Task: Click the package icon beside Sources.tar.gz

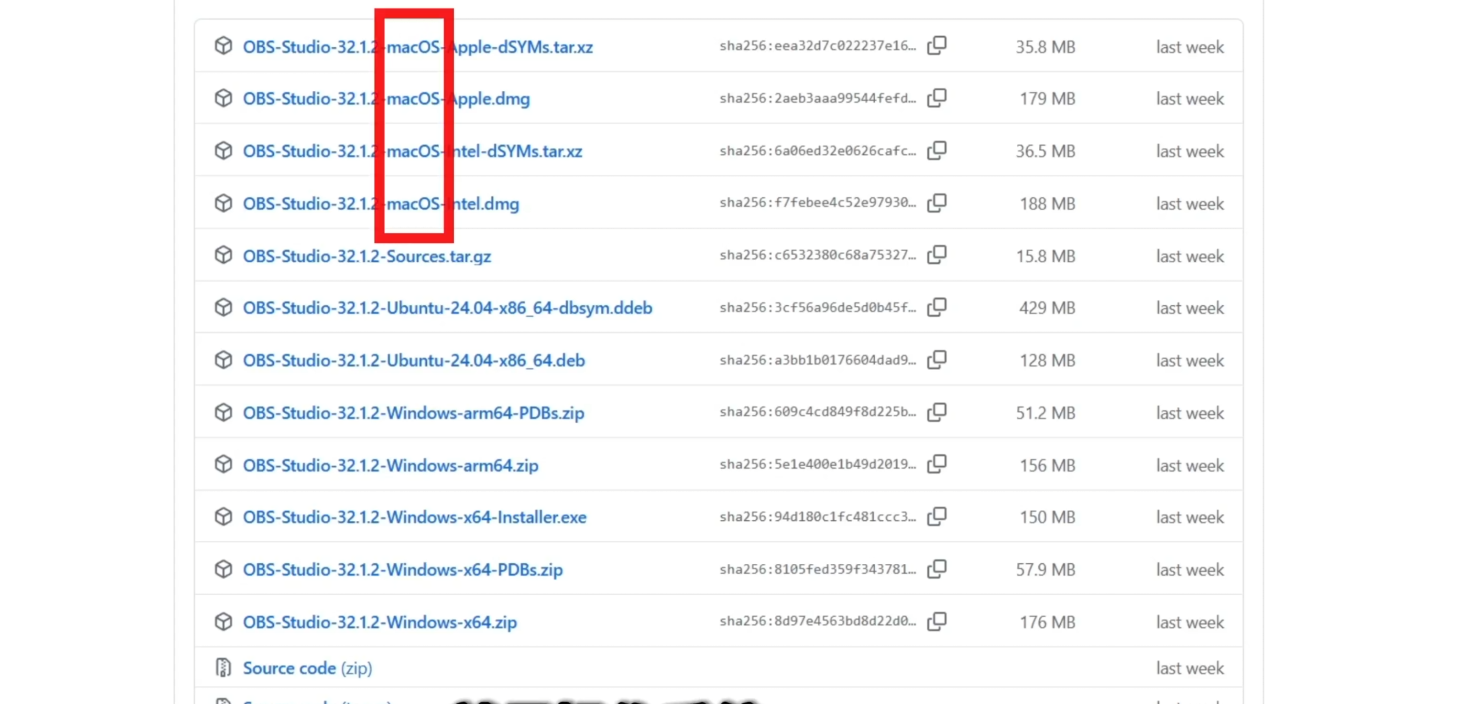Action: tap(224, 255)
